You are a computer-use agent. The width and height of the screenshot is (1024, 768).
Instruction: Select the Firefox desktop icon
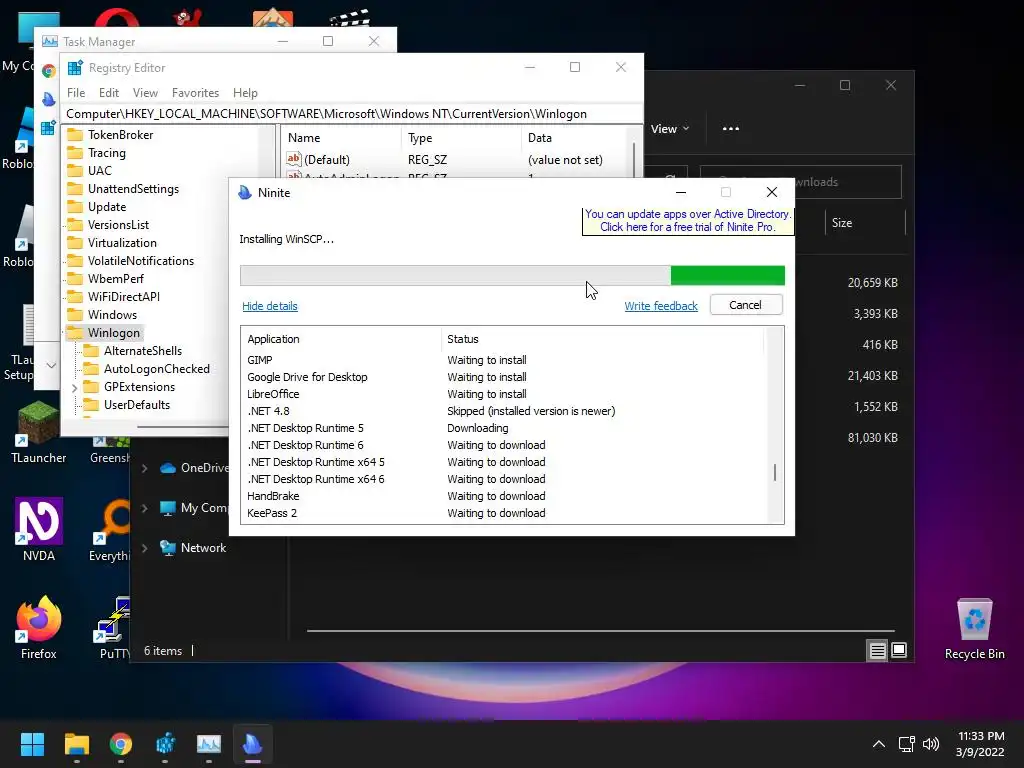click(39, 628)
